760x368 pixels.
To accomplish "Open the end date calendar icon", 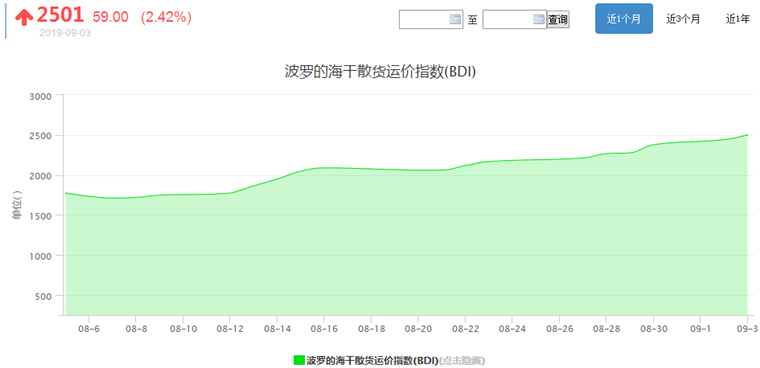I will point(539,19).
